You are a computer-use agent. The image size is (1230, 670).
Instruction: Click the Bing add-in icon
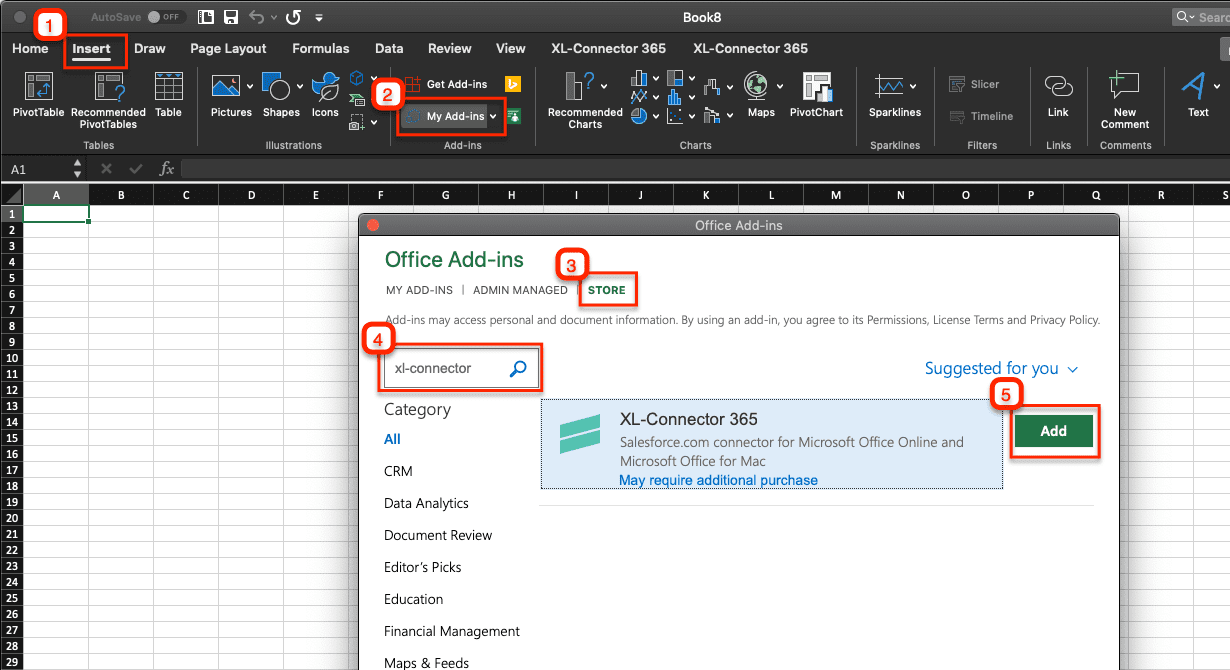tap(513, 84)
